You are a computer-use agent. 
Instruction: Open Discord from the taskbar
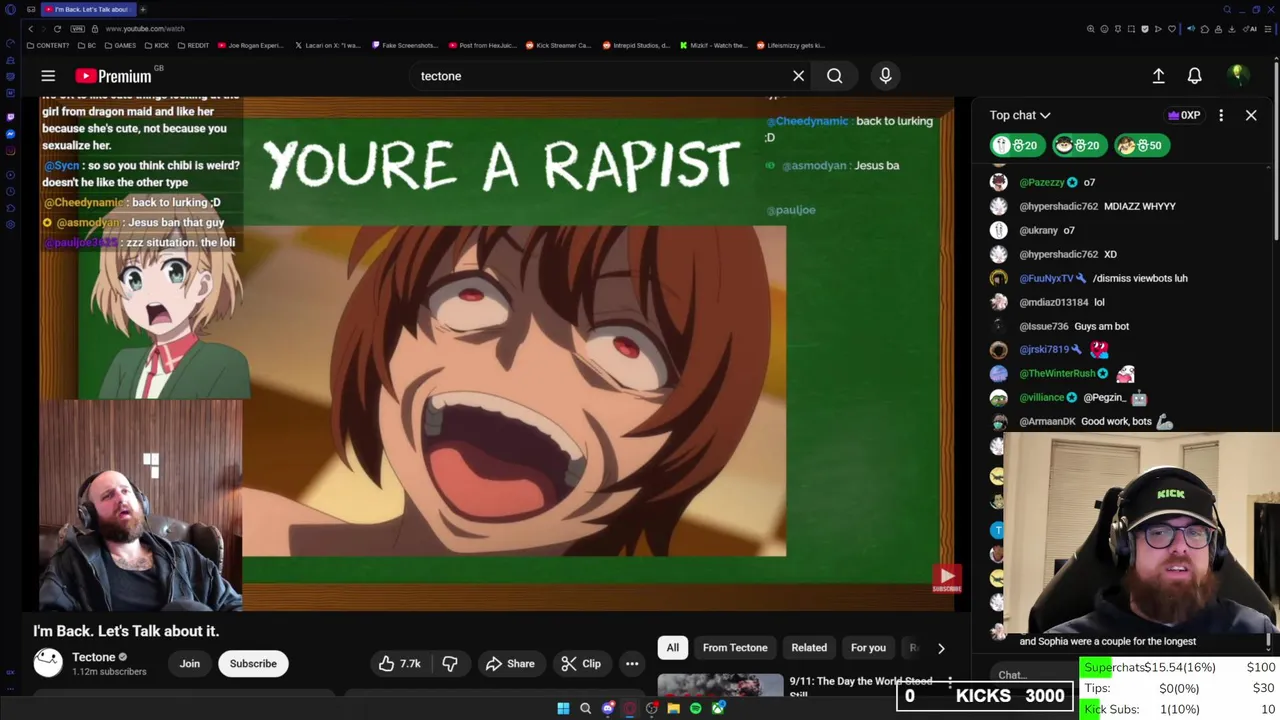click(x=607, y=708)
